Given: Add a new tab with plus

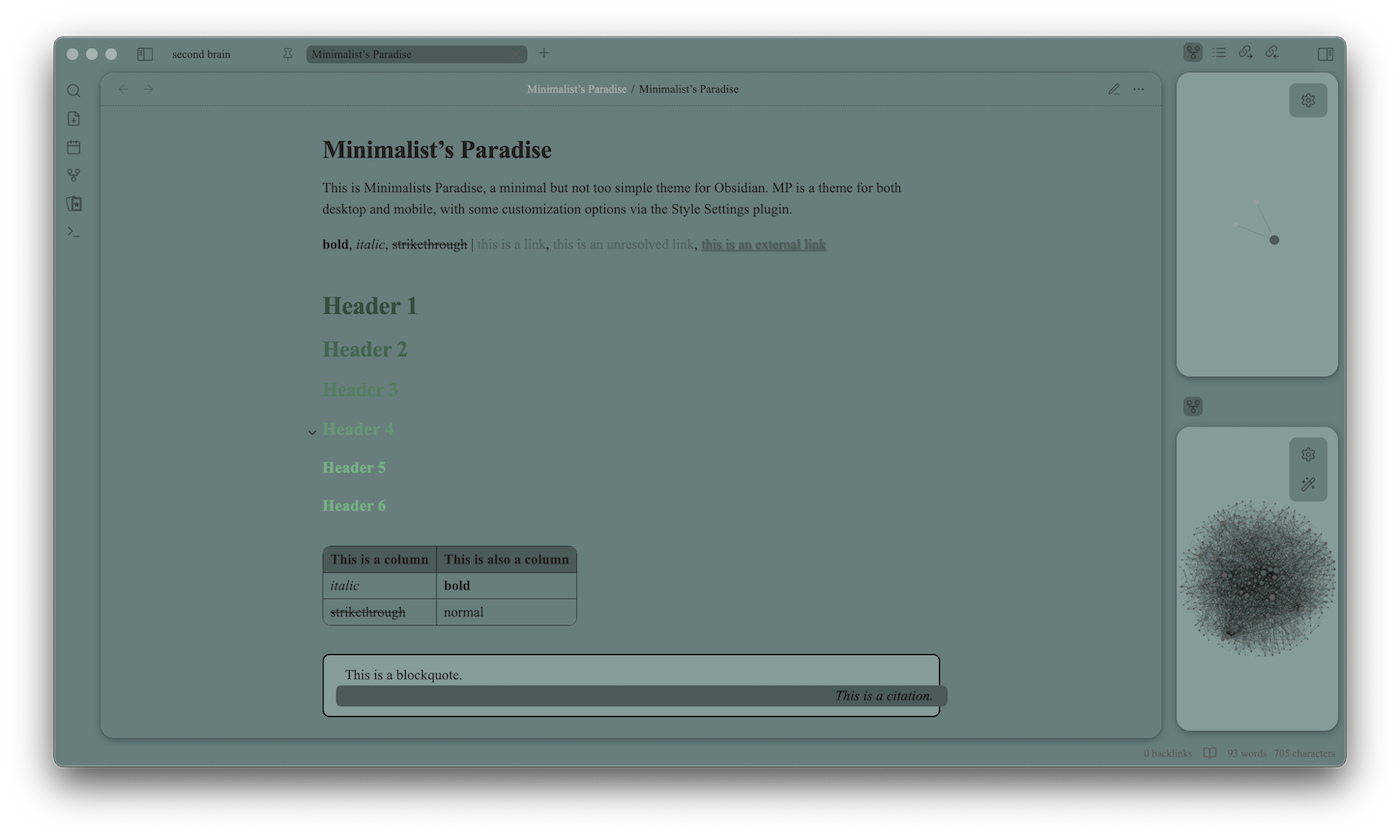Looking at the screenshot, I should [x=544, y=53].
